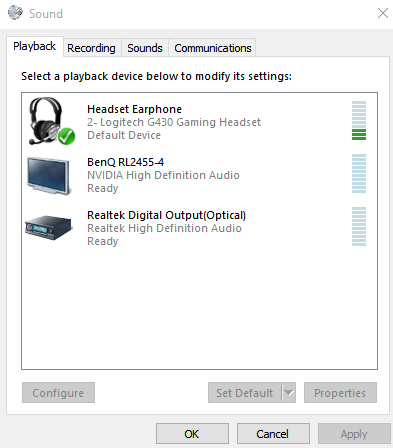393x448 pixels.
Task: Open the Sounds tab
Action: (x=145, y=48)
